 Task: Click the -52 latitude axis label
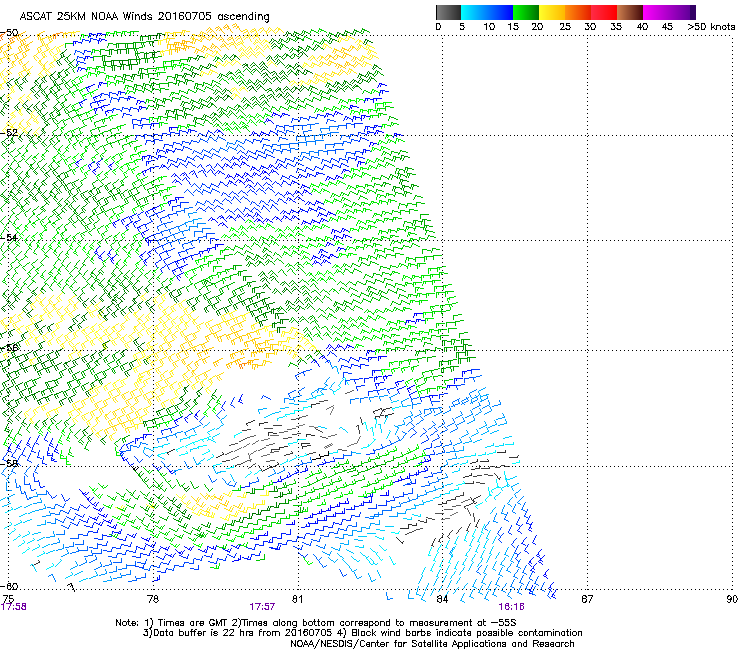click(x=9, y=133)
